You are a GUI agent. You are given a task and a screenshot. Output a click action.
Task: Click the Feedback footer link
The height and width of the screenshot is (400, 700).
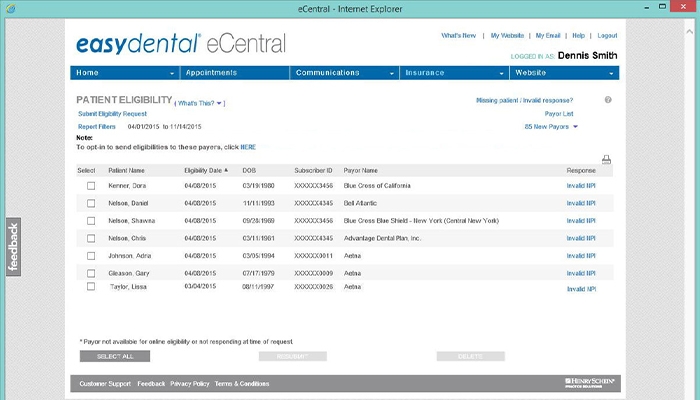click(151, 383)
